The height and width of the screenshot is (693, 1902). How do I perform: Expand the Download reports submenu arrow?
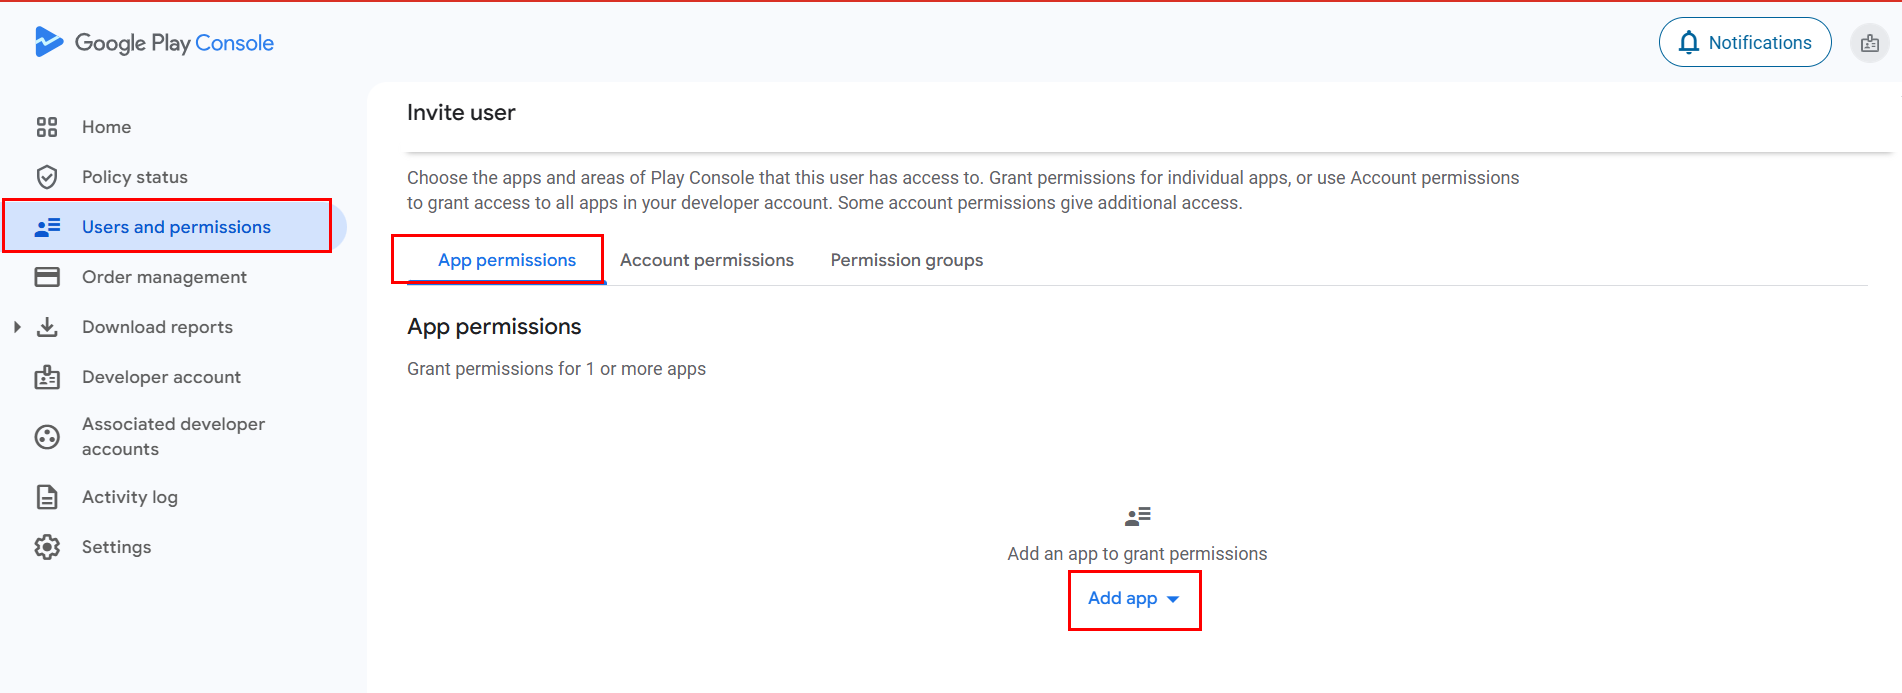(x=17, y=327)
